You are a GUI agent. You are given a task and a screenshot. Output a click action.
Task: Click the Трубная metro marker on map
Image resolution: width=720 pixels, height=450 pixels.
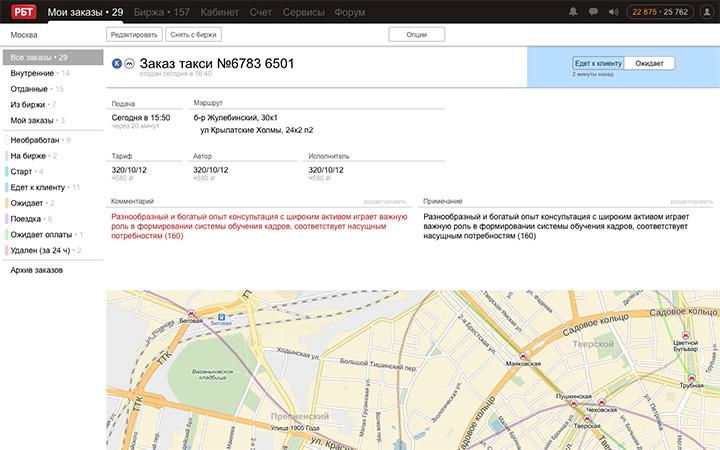click(692, 378)
